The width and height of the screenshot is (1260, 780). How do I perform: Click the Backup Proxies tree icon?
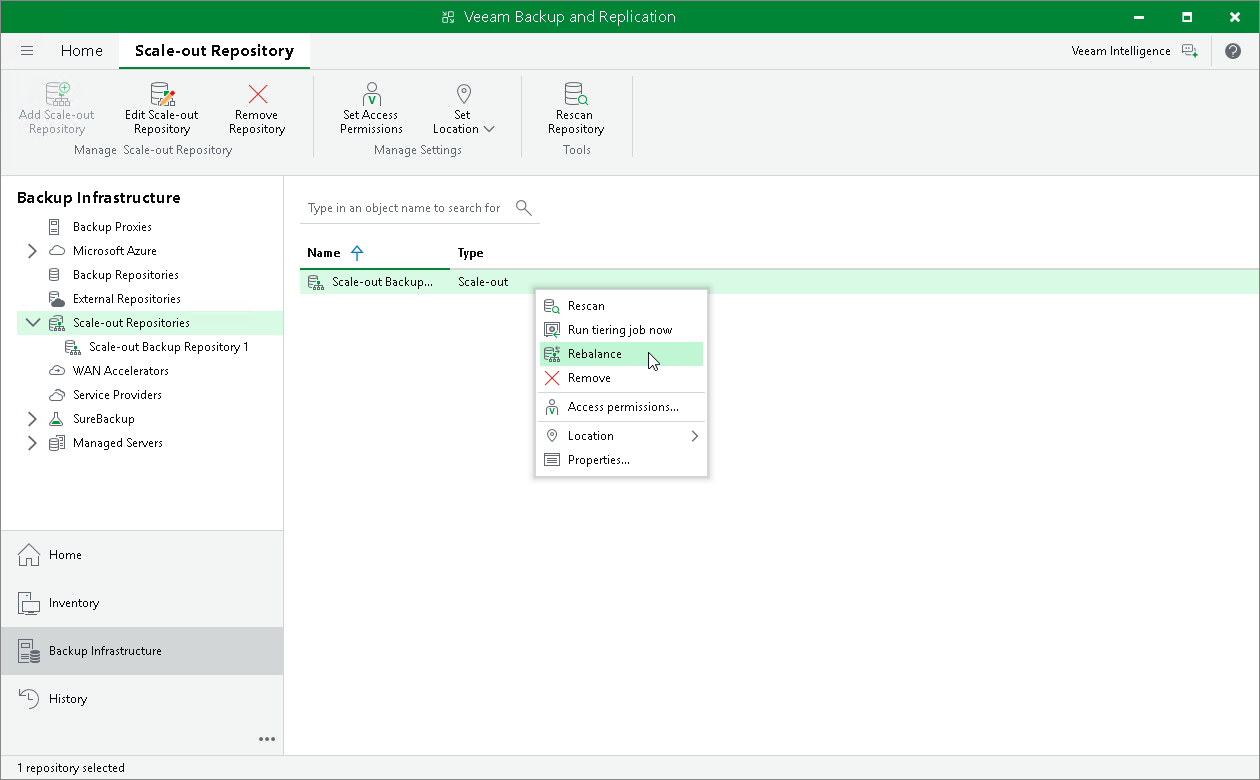point(56,227)
